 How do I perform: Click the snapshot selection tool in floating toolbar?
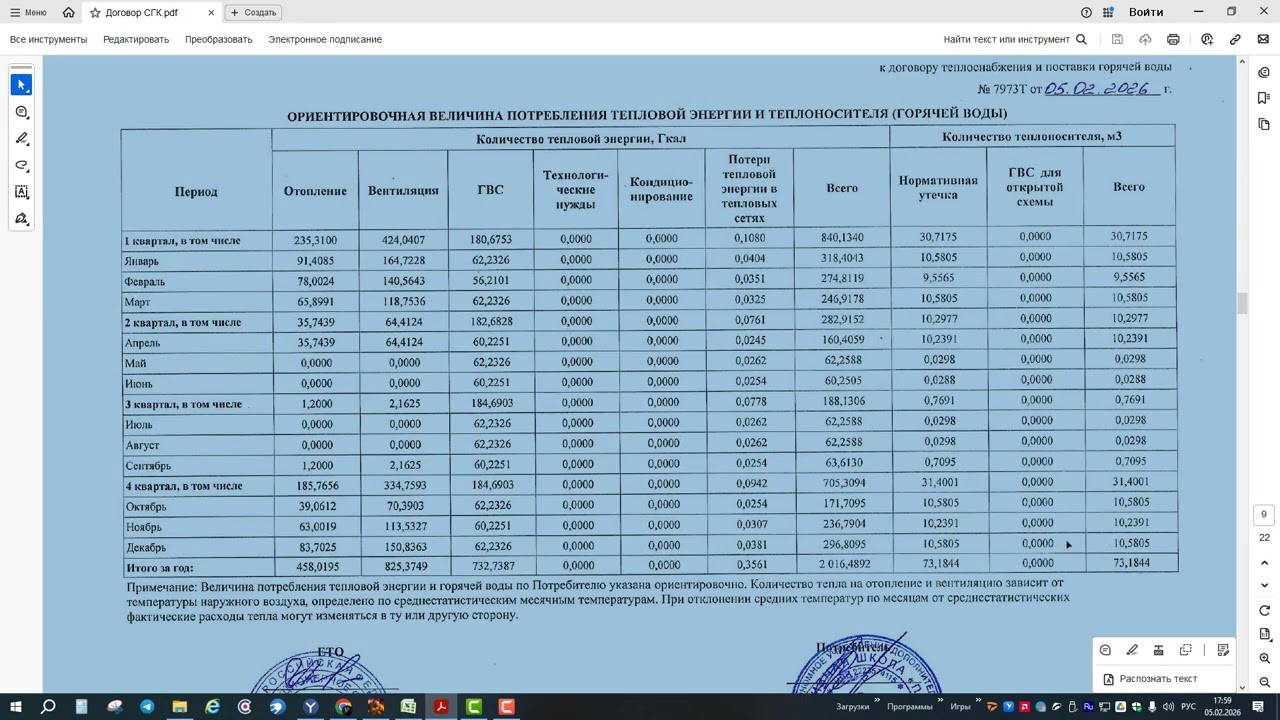click(1185, 650)
